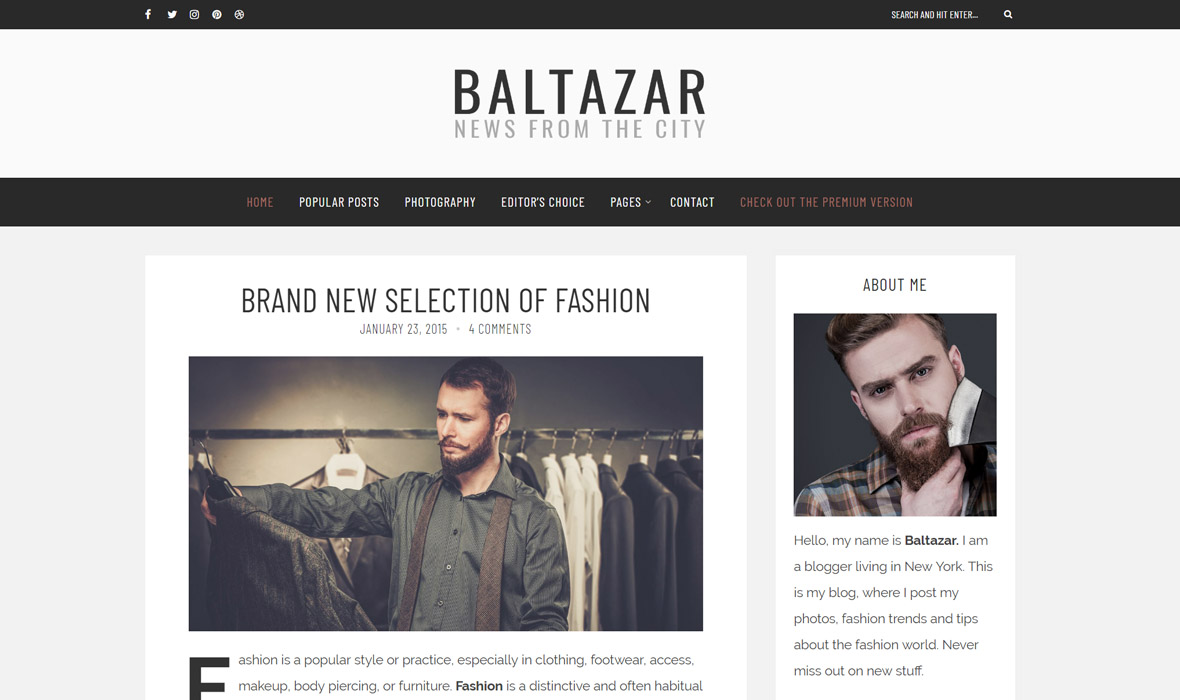Follow 'Check out the premium version' link
1180x700 pixels.
[826, 202]
